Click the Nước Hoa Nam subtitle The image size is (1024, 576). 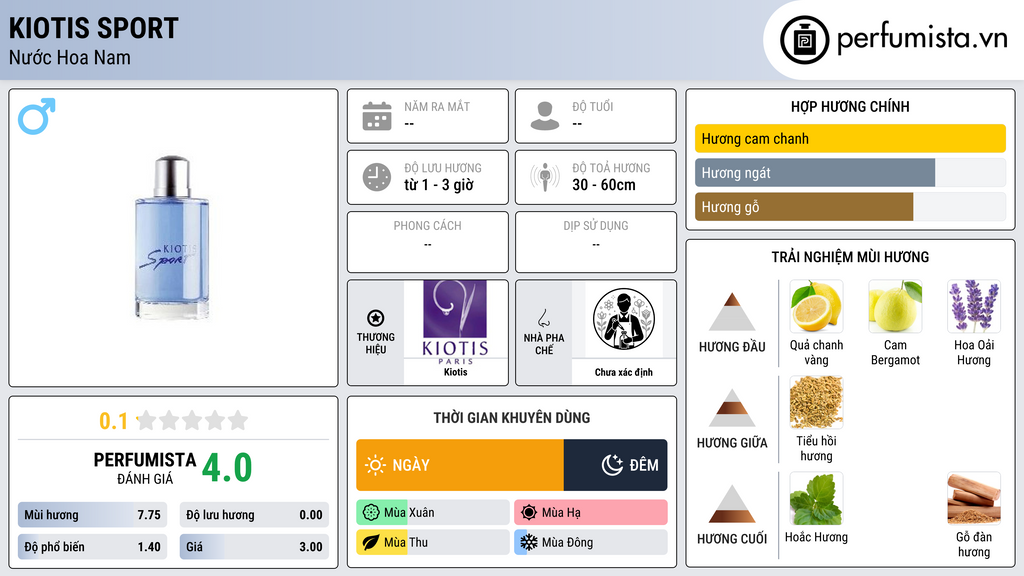point(70,57)
